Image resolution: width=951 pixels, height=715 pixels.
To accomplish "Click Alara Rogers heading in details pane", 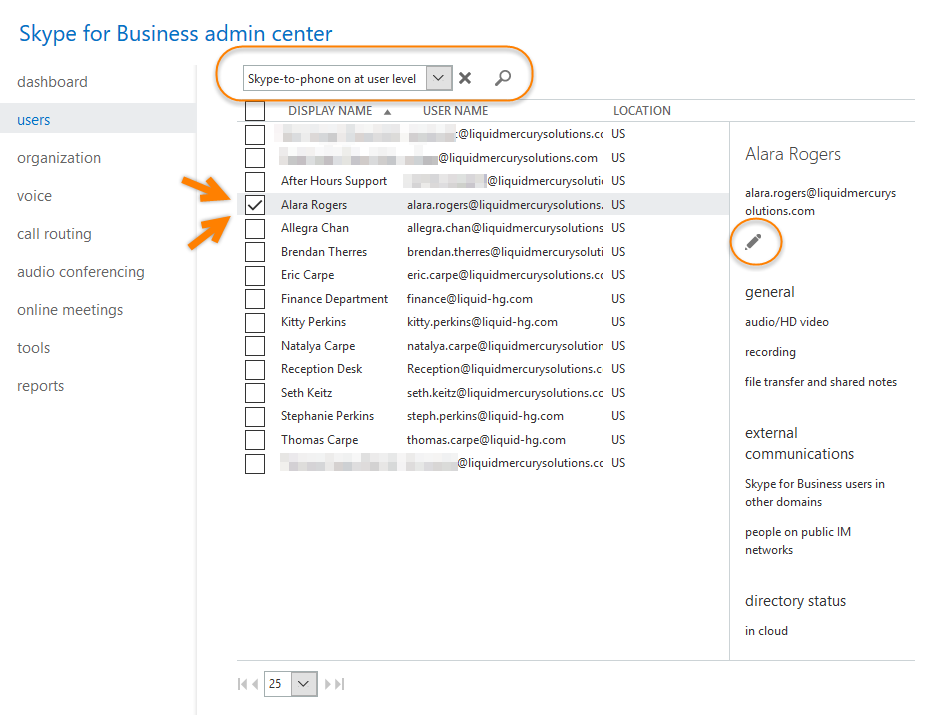I will 793,155.
